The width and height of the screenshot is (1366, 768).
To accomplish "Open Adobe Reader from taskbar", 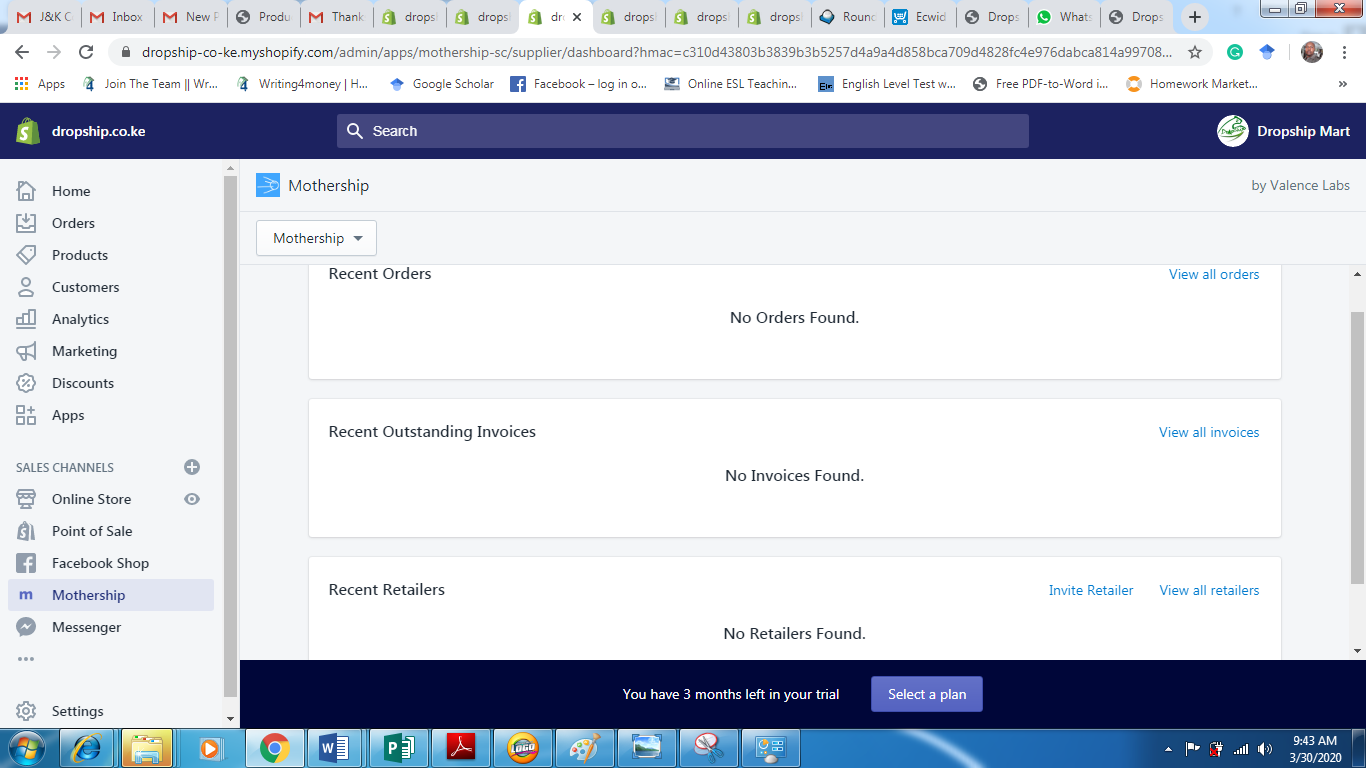I will click(x=459, y=748).
